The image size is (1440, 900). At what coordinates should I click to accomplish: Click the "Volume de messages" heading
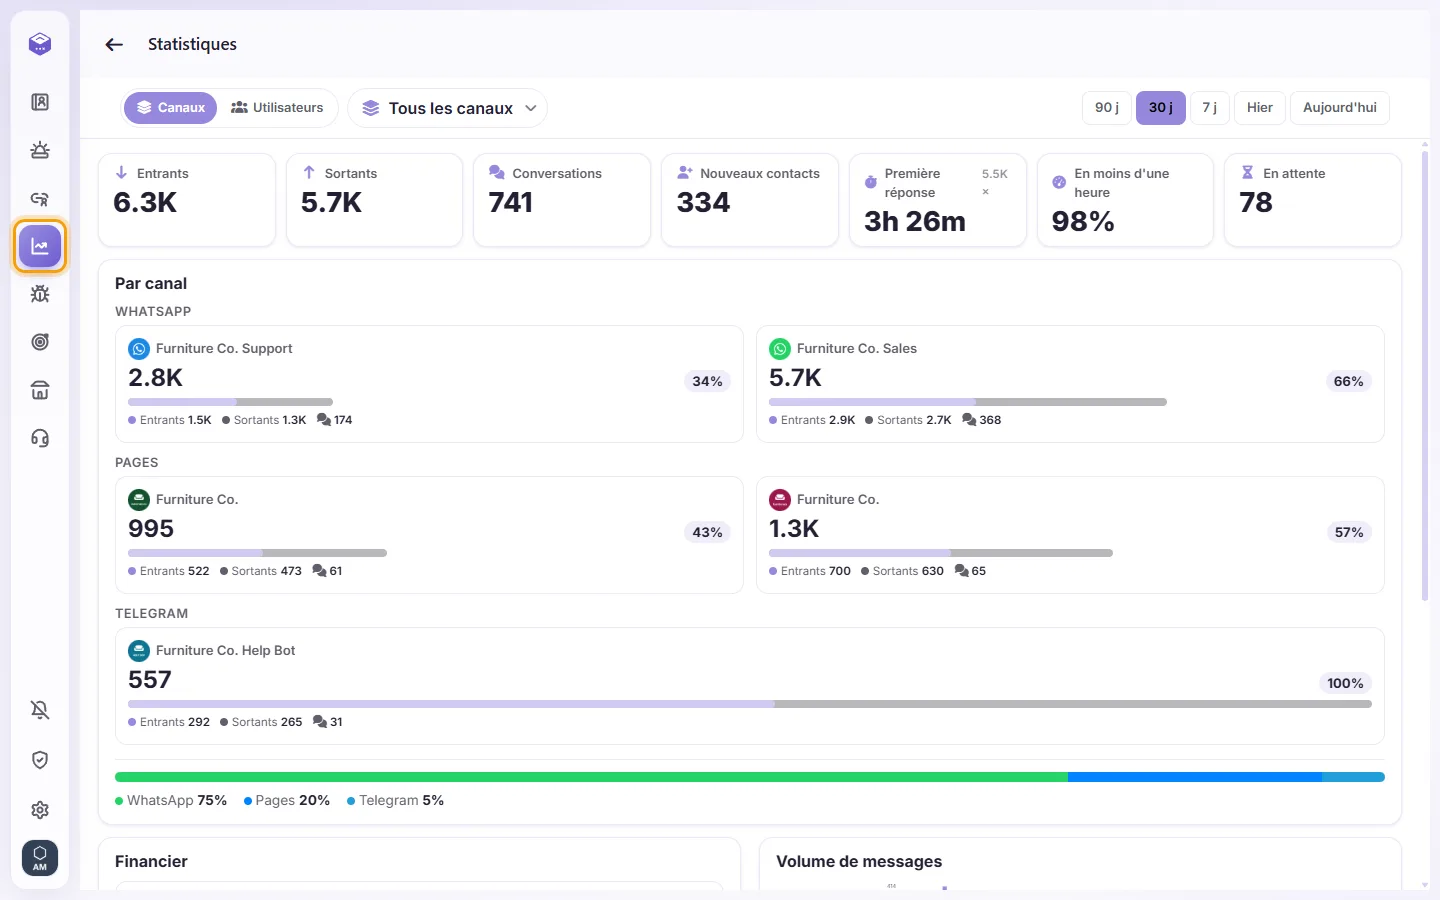coord(859,862)
